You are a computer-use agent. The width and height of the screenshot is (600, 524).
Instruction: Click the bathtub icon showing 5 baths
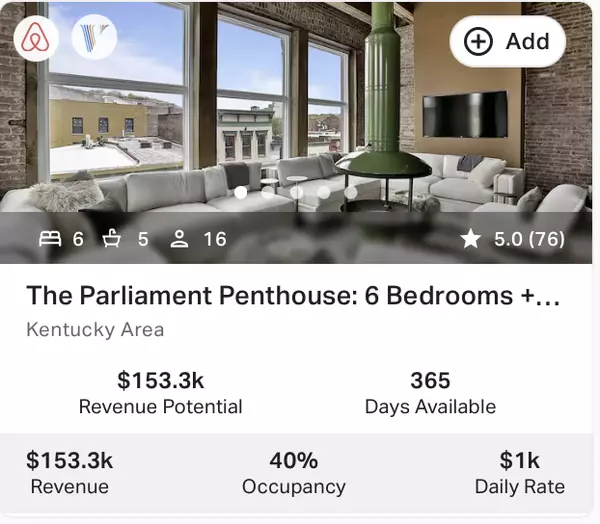(x=115, y=239)
